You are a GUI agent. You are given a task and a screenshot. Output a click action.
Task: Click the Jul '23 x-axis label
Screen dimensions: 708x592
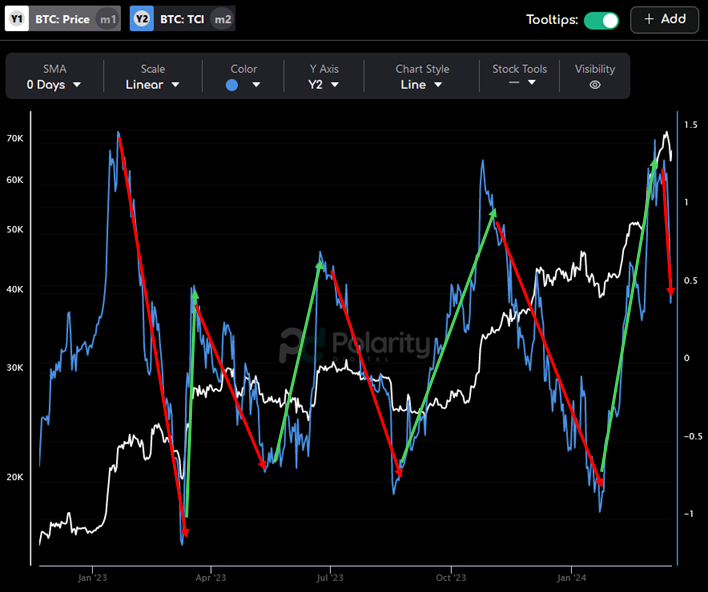click(330, 578)
